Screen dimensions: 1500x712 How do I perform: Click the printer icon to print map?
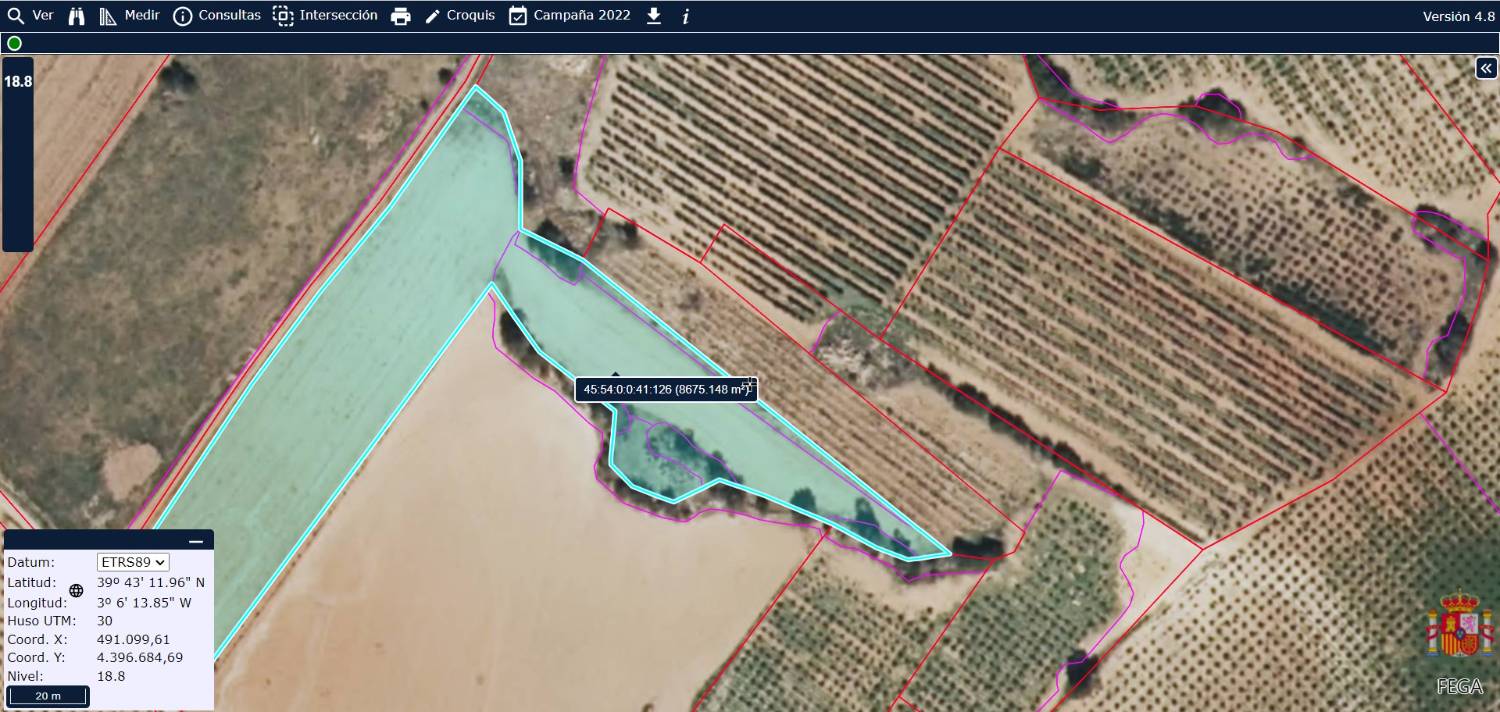[401, 16]
